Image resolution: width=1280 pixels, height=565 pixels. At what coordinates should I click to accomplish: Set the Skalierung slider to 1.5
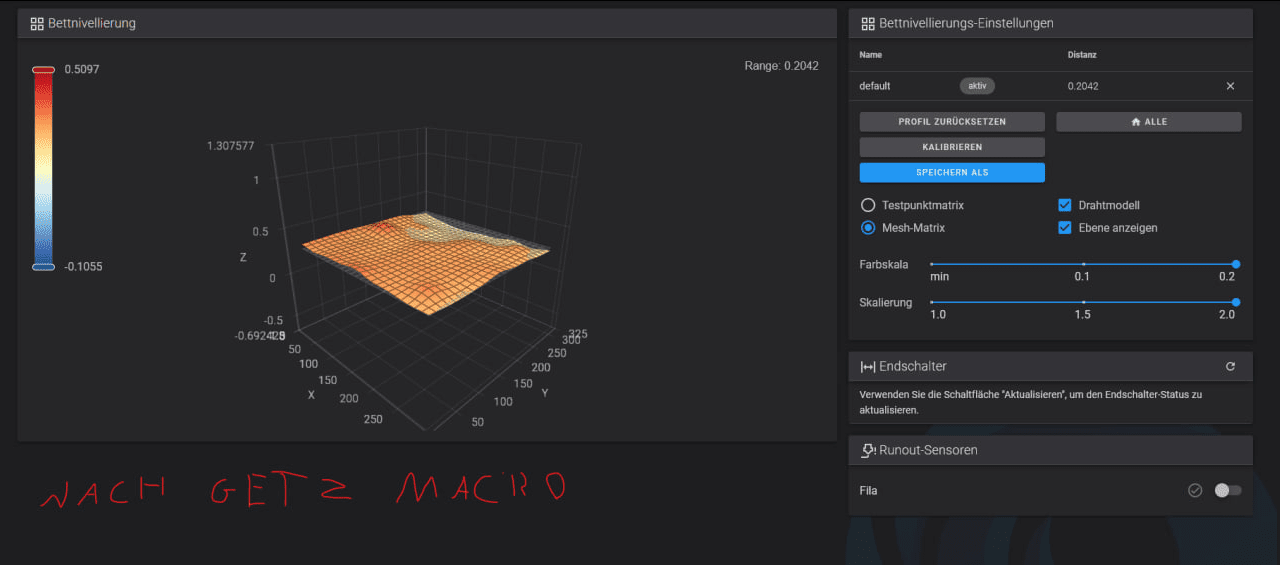point(1083,302)
